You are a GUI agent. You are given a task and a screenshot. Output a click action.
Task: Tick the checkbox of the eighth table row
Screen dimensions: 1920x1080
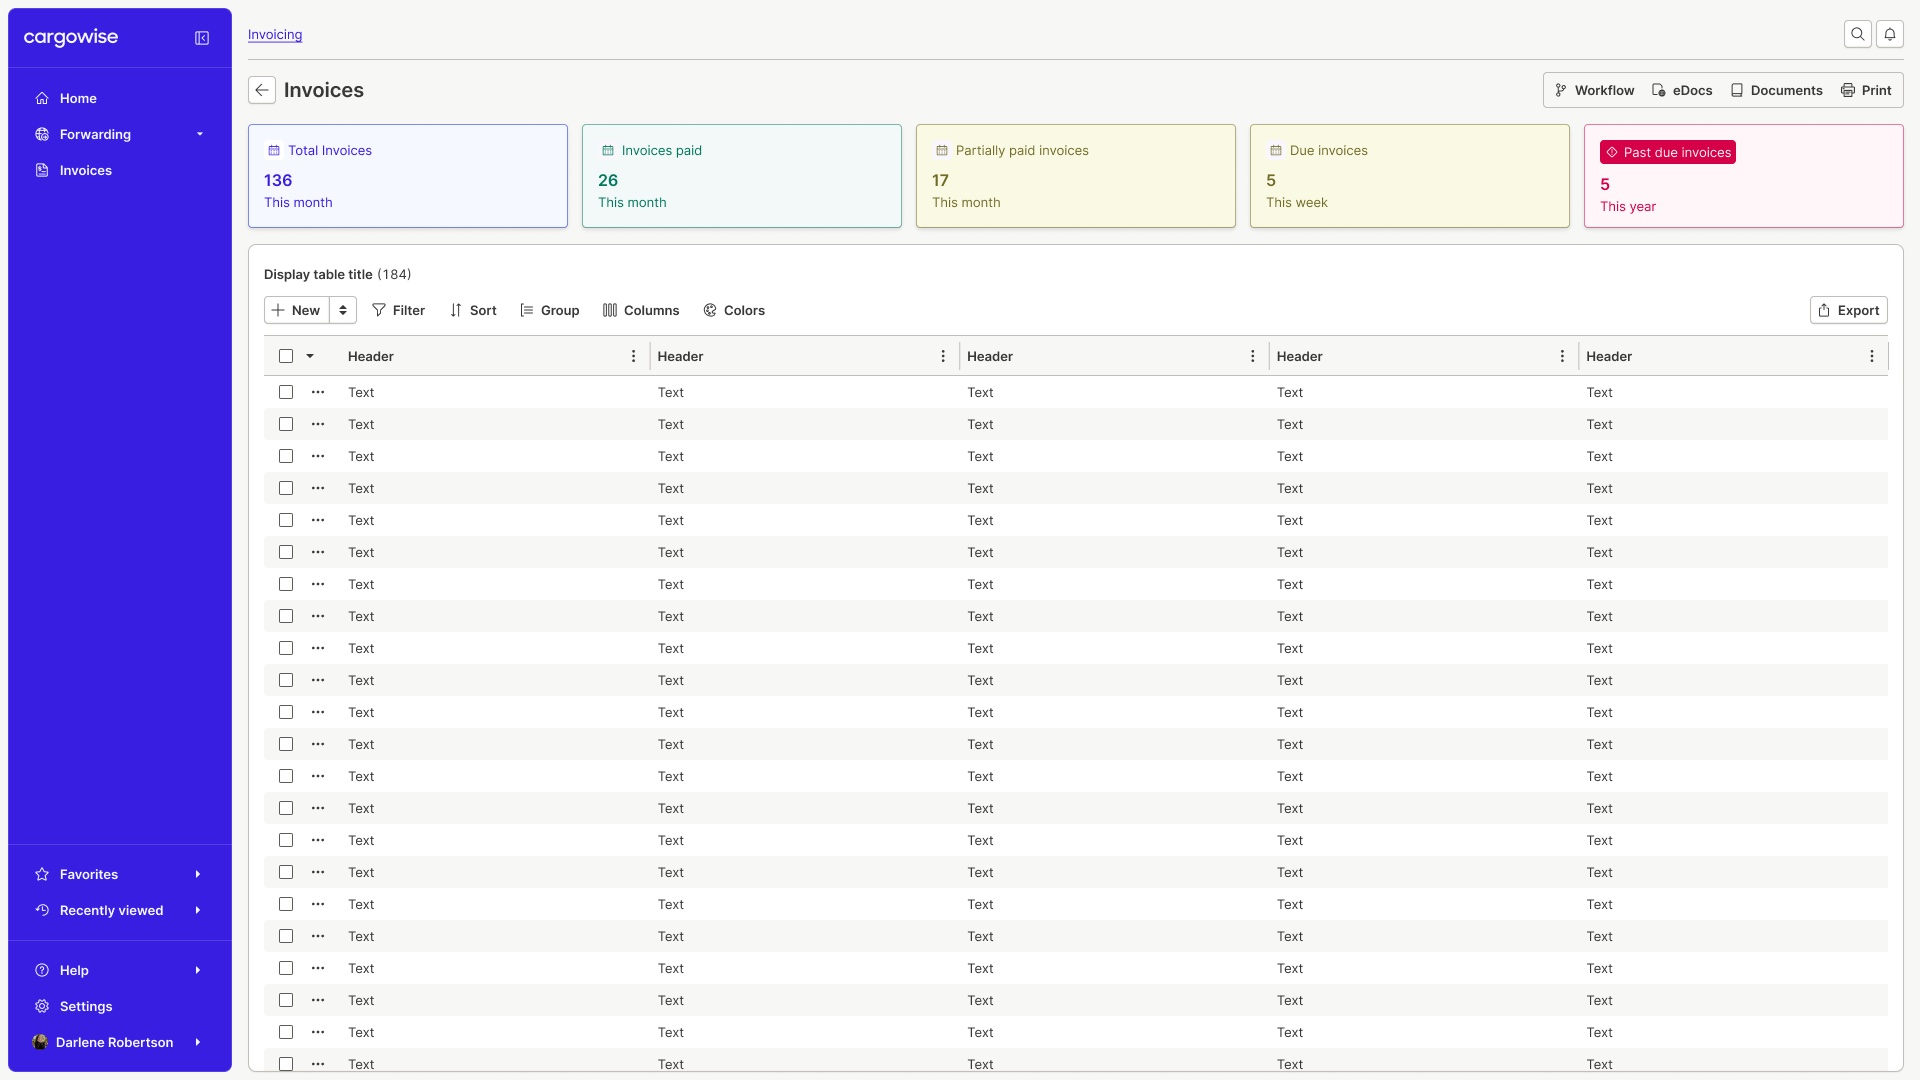286,616
